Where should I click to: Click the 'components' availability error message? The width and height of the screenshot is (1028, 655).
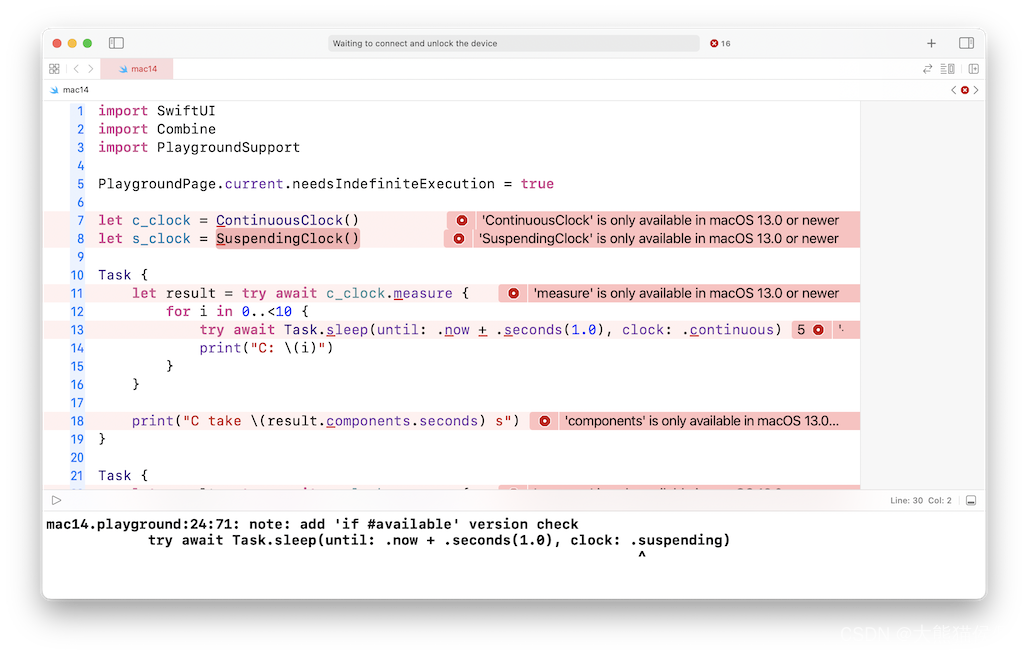702,421
